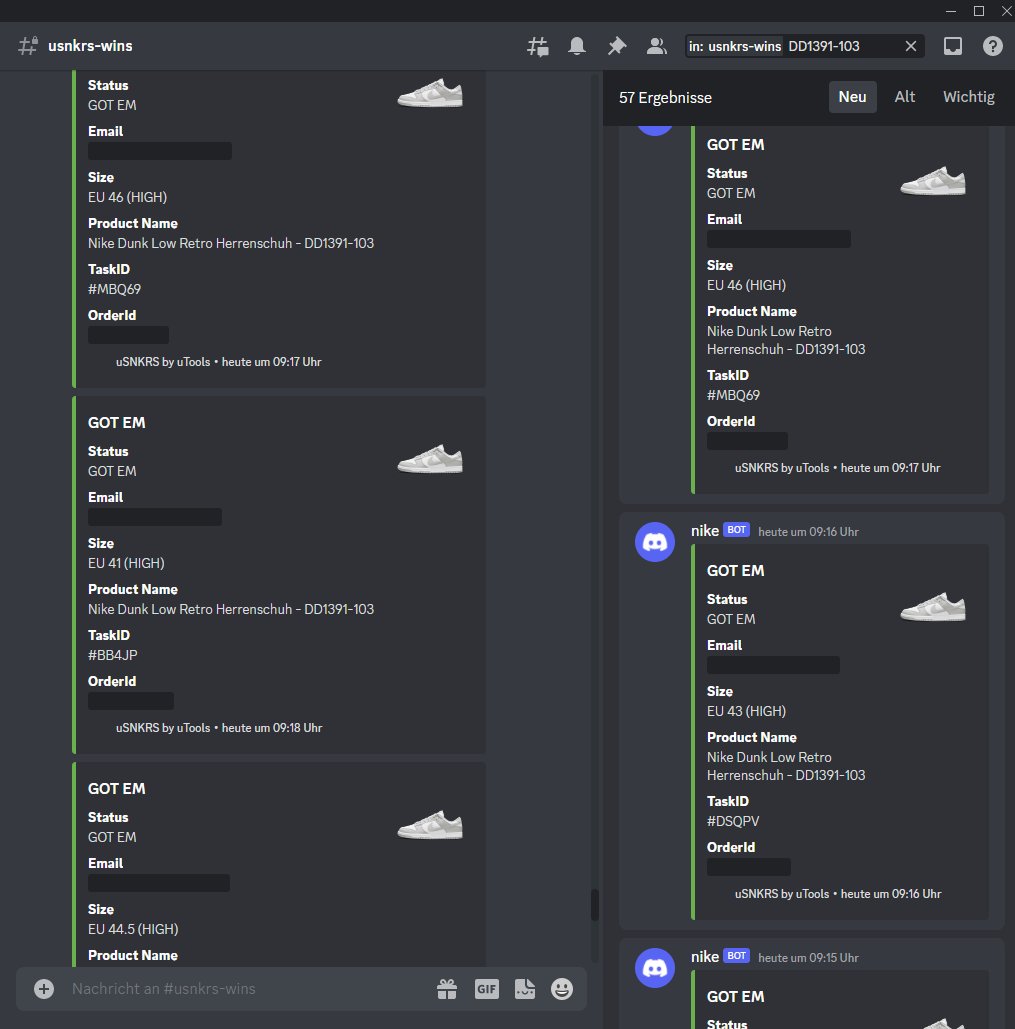
Task: Open sneaker thumbnail in EU 44.5 chat embed
Action: (430, 826)
